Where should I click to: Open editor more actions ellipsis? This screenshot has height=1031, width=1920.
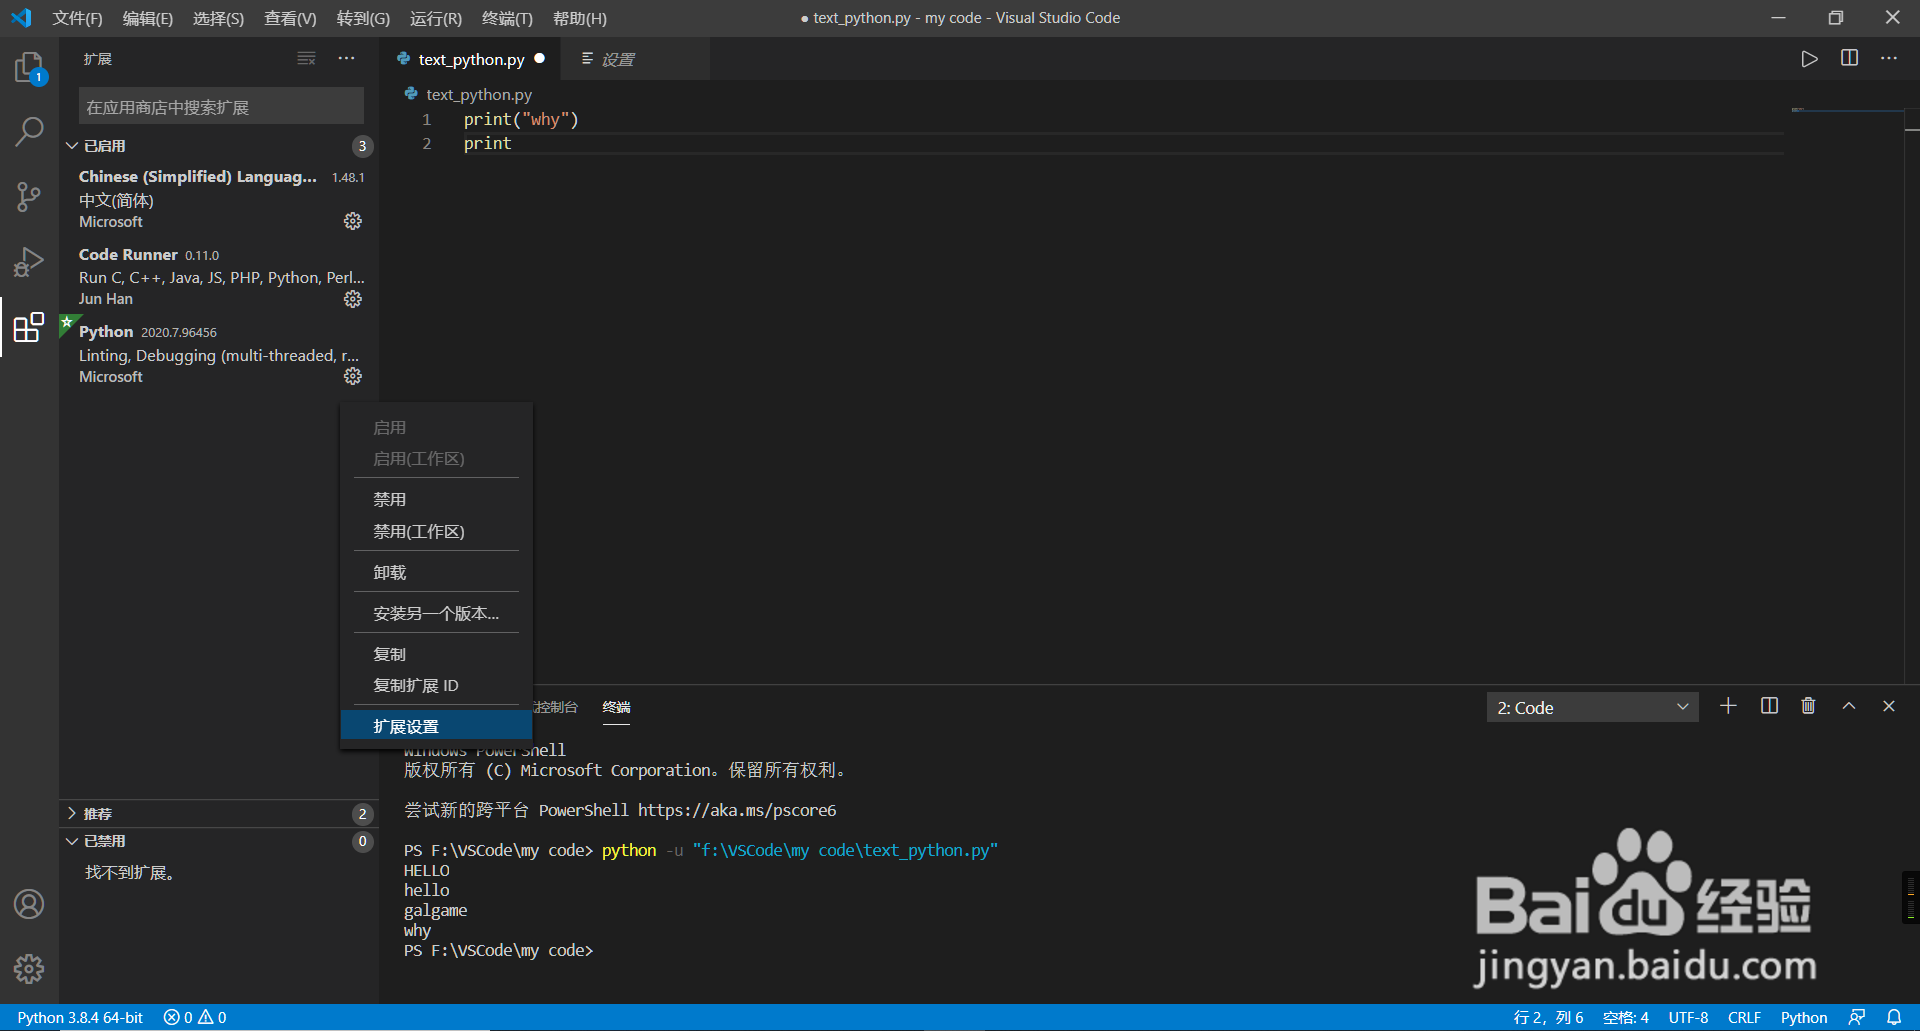coord(1888,59)
